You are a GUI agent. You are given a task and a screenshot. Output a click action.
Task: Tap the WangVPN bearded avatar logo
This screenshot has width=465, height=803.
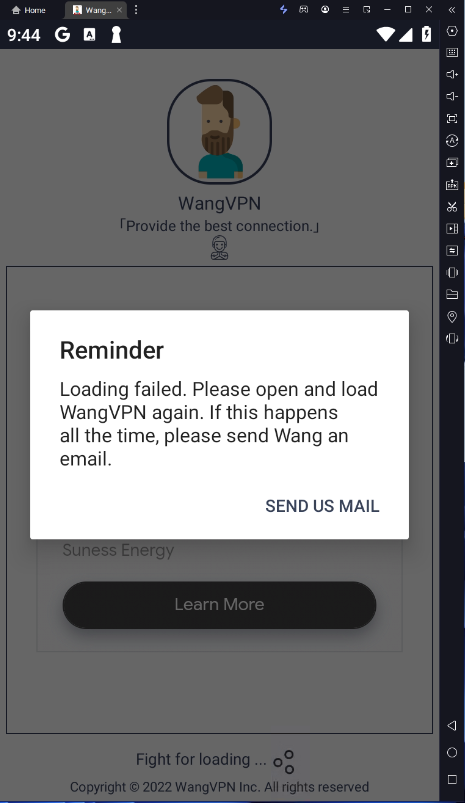(x=219, y=131)
